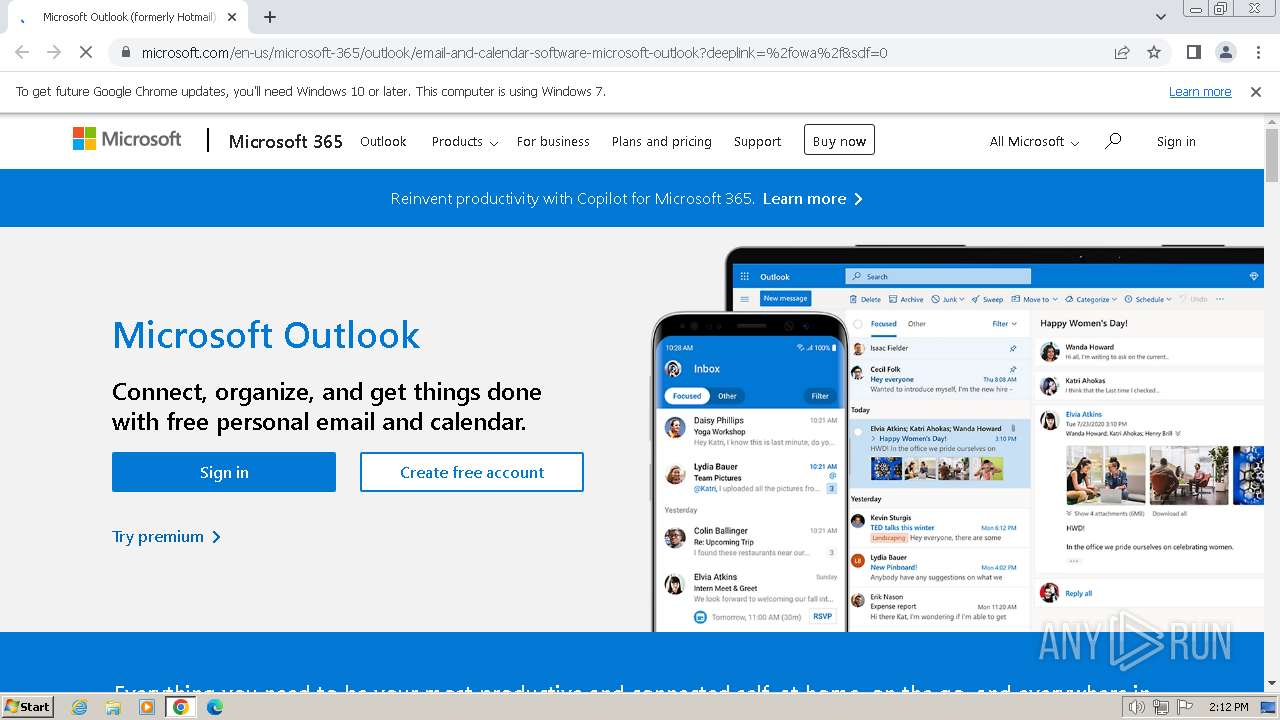Screen dimensions: 1280x720
Task: Open the Chrome tab search dropdown
Action: point(1160,17)
